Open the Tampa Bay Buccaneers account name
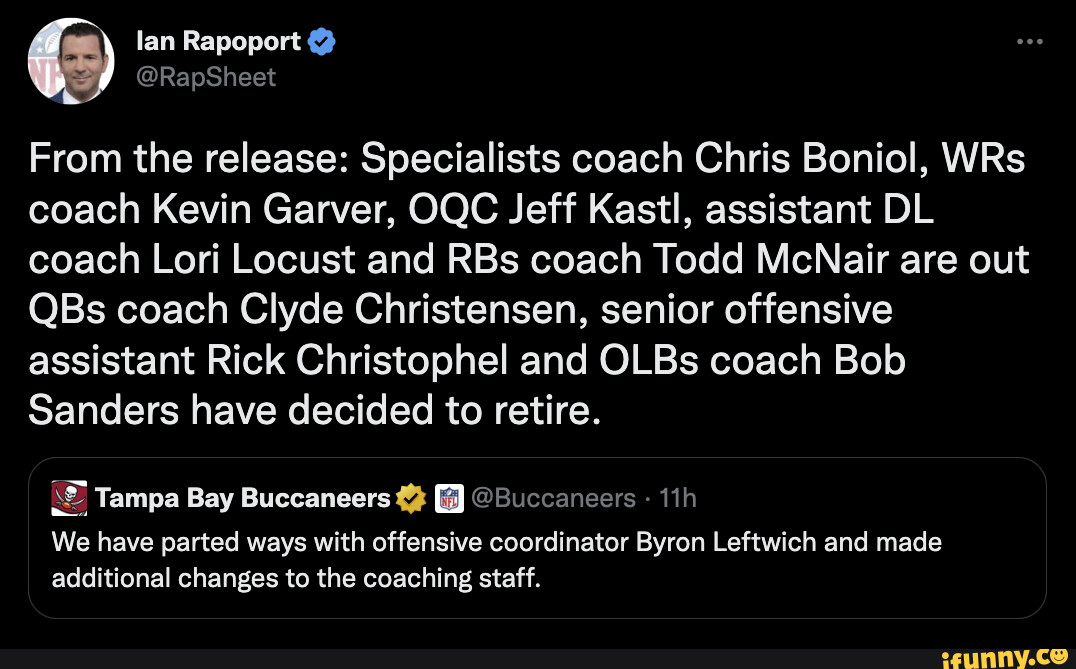Image resolution: width=1076 pixels, height=669 pixels. 243,498
